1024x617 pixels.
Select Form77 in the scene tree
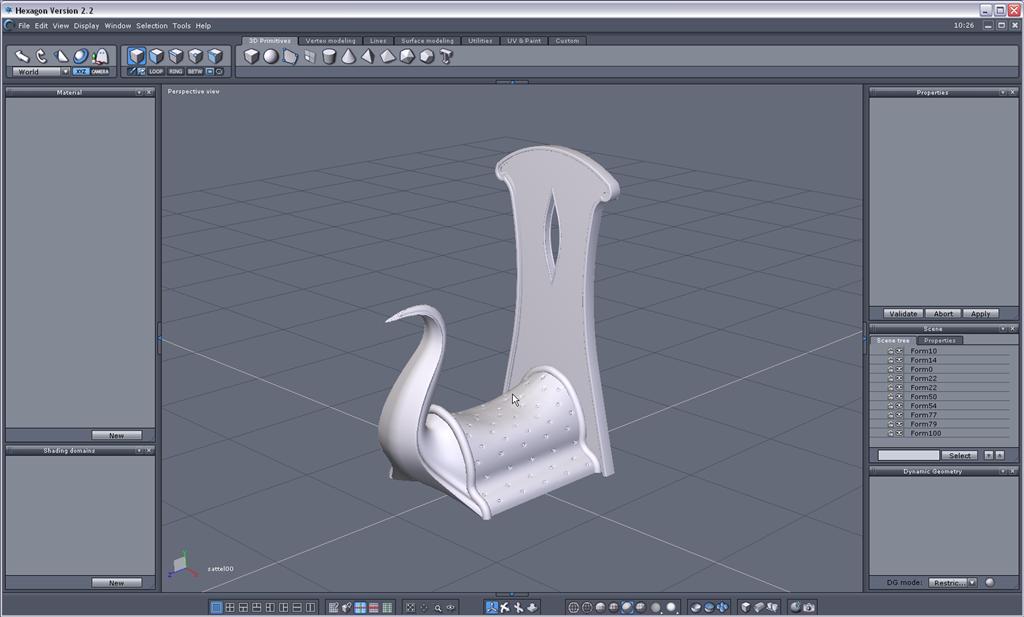click(923, 415)
